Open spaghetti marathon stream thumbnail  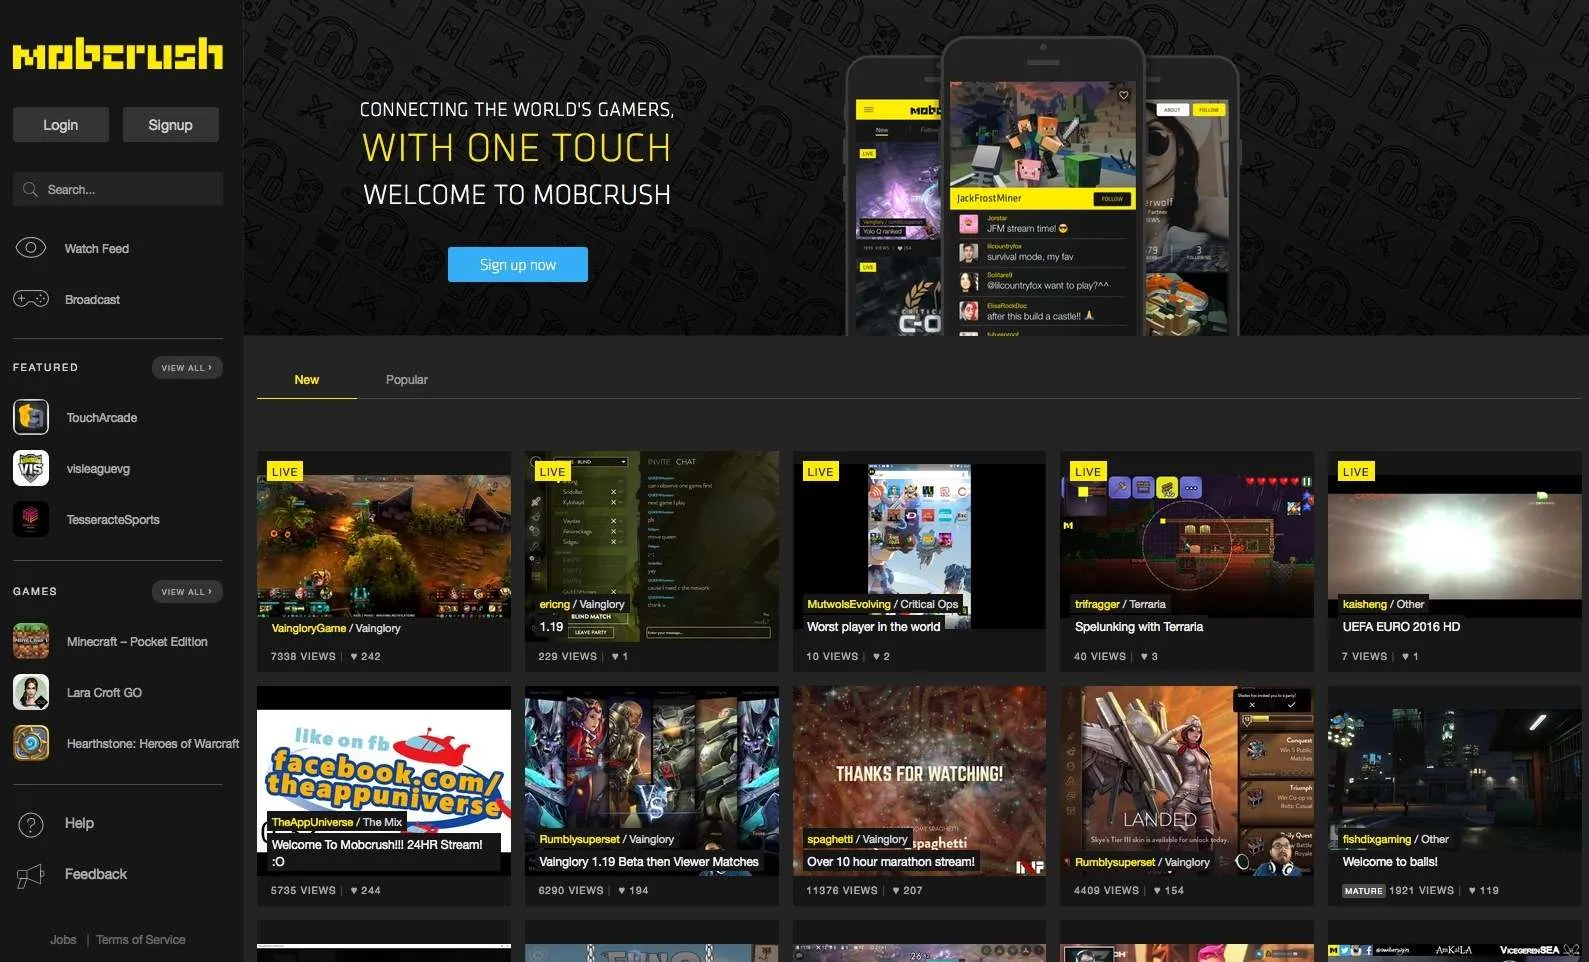(920, 780)
